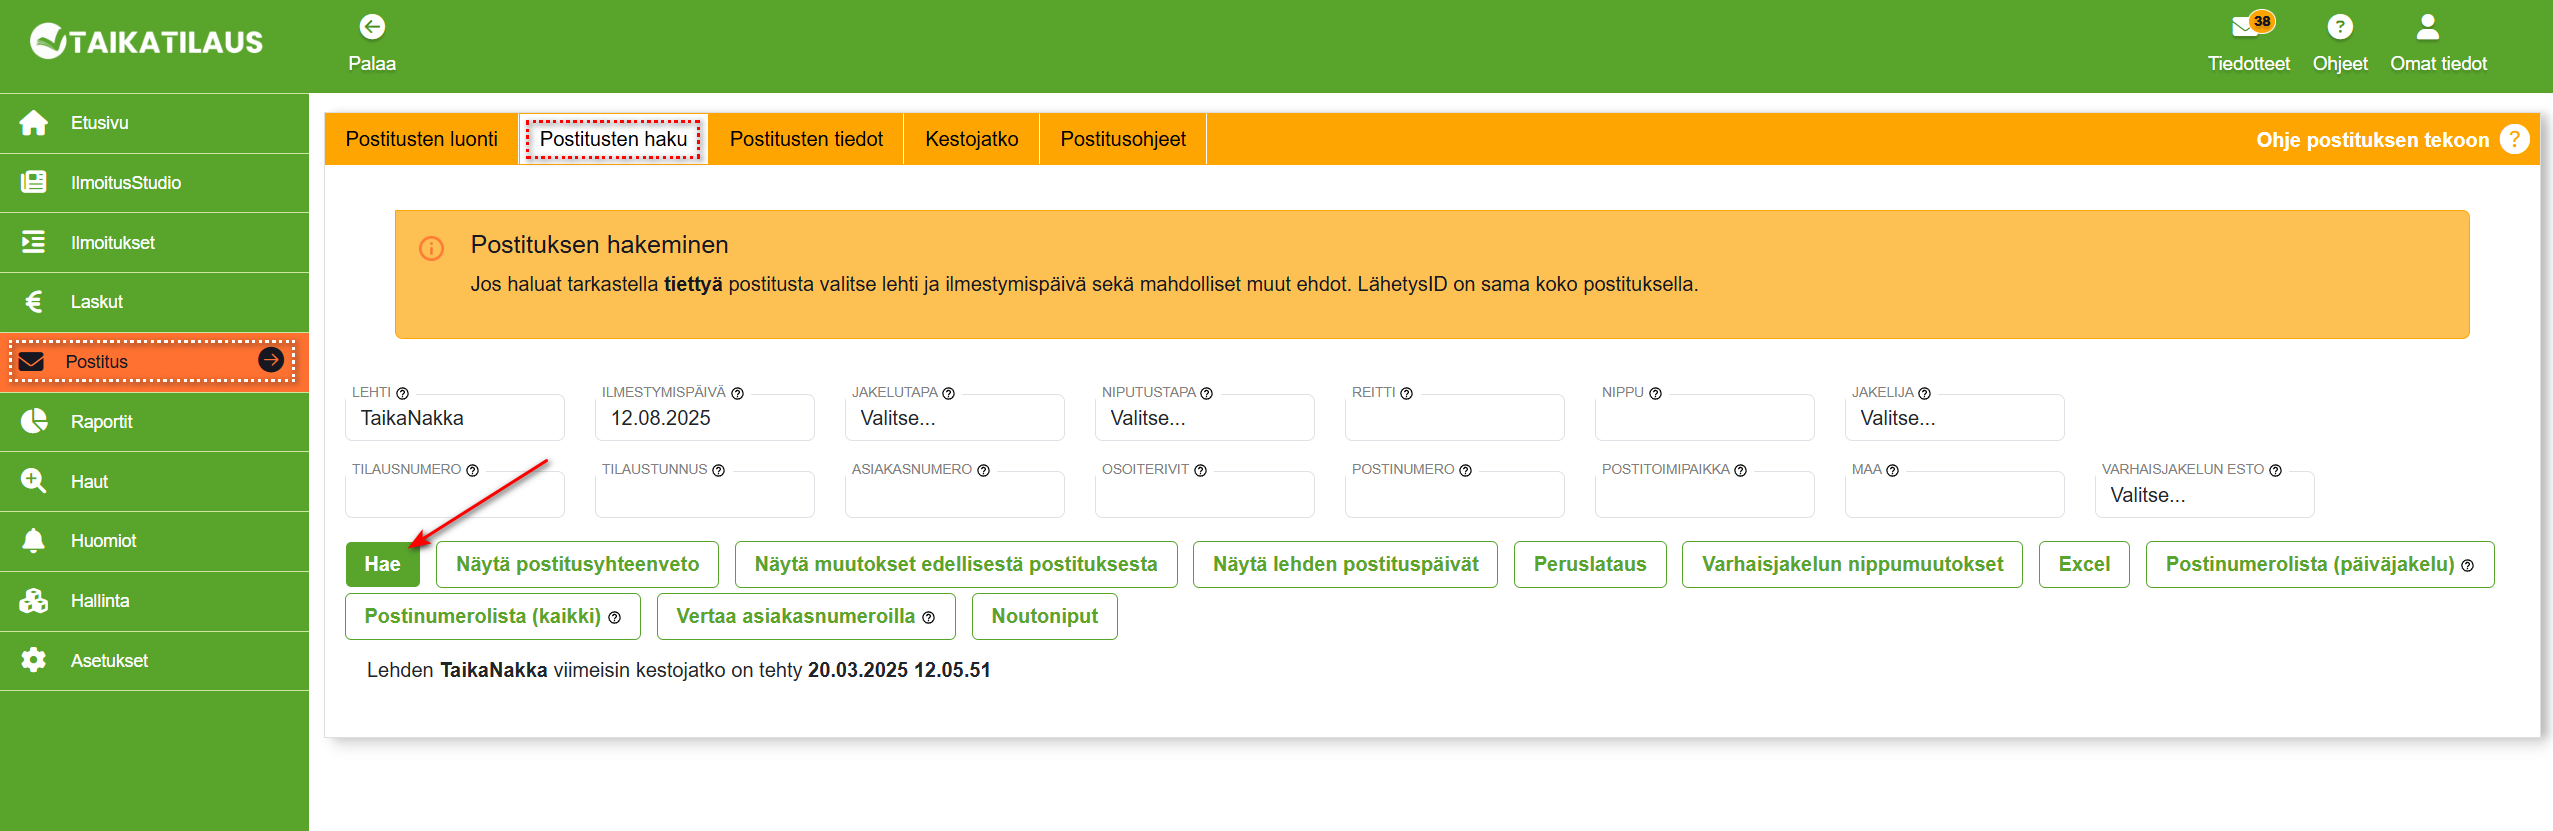The width and height of the screenshot is (2553, 831).
Task: Click the Palaa back arrow icon
Action: (372, 27)
